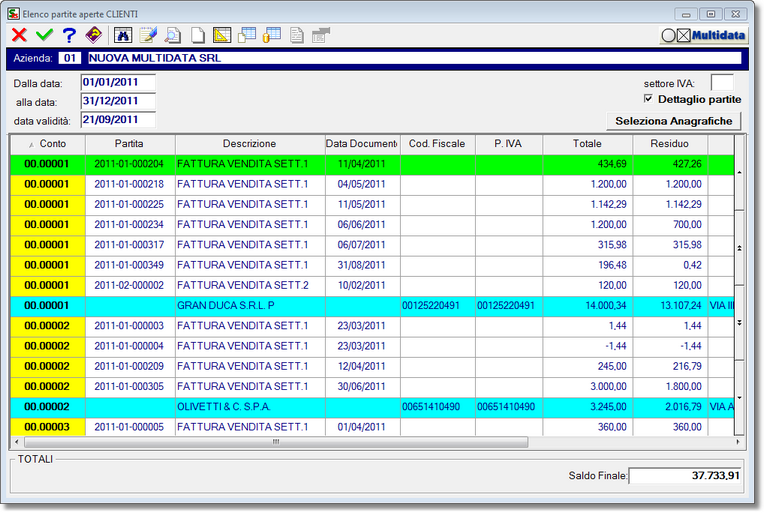
Task: Click Cod. Fiscale 00125220491 cell
Action: point(437,306)
